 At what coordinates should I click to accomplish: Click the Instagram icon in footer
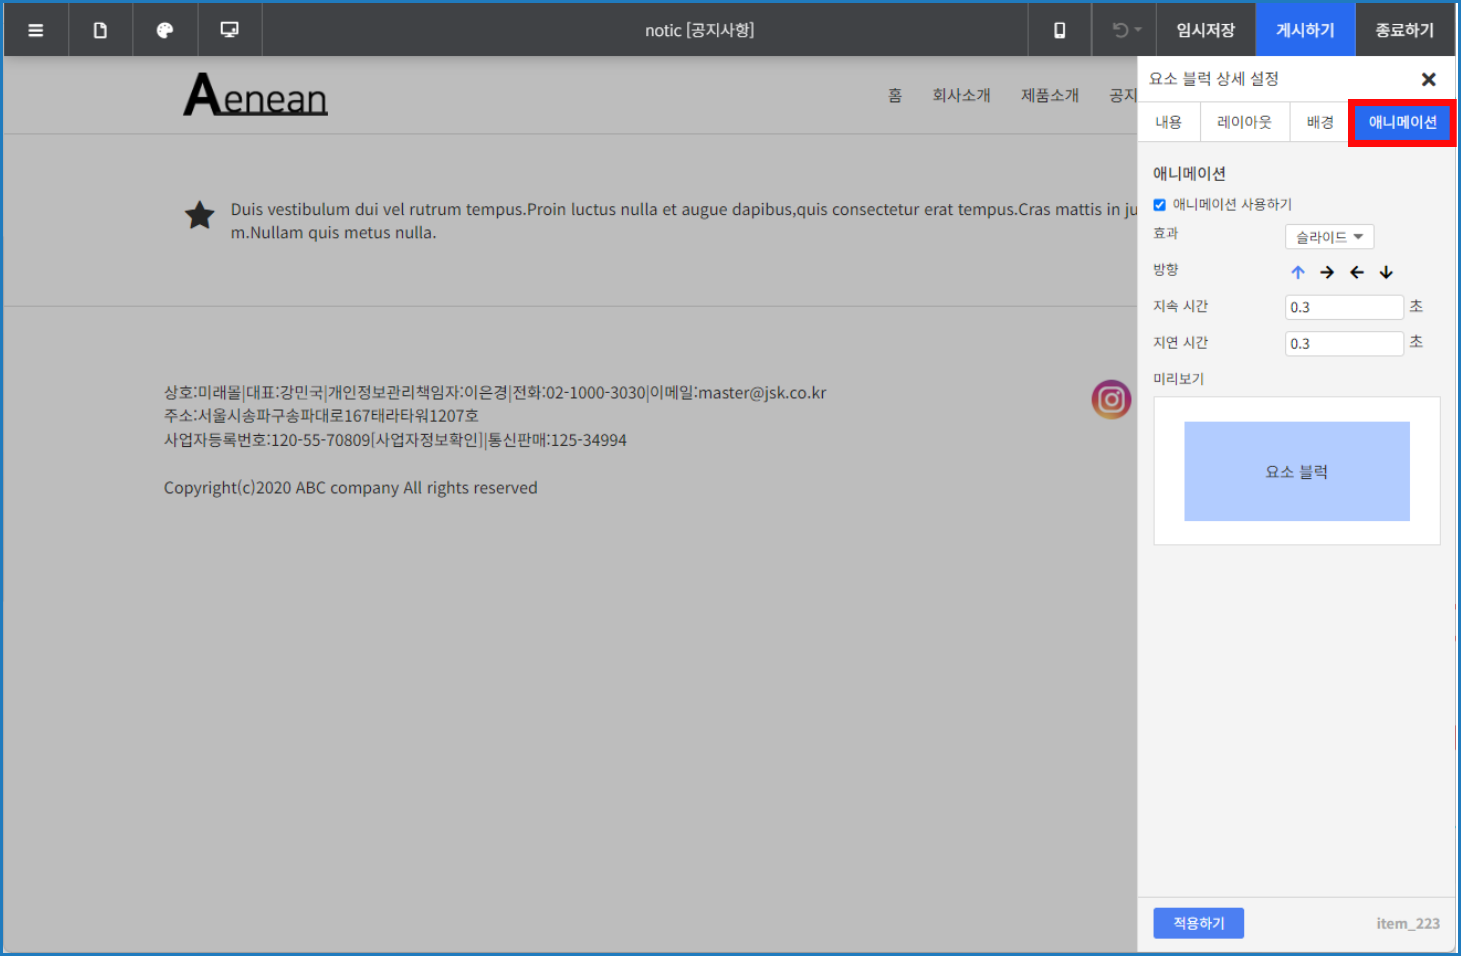(x=1110, y=399)
